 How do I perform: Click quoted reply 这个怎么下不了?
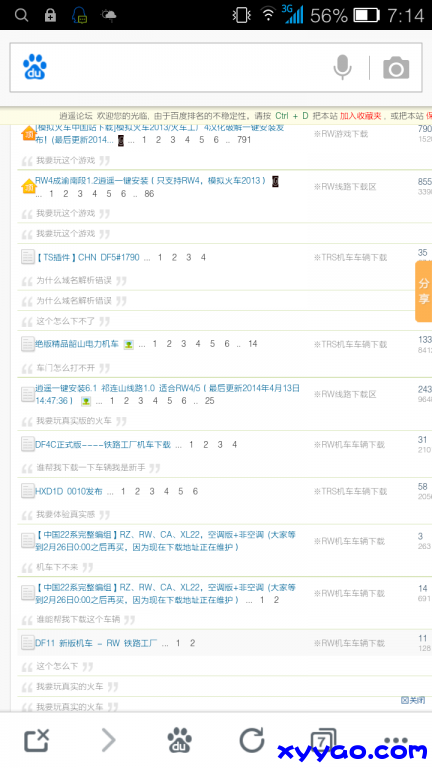66,321
